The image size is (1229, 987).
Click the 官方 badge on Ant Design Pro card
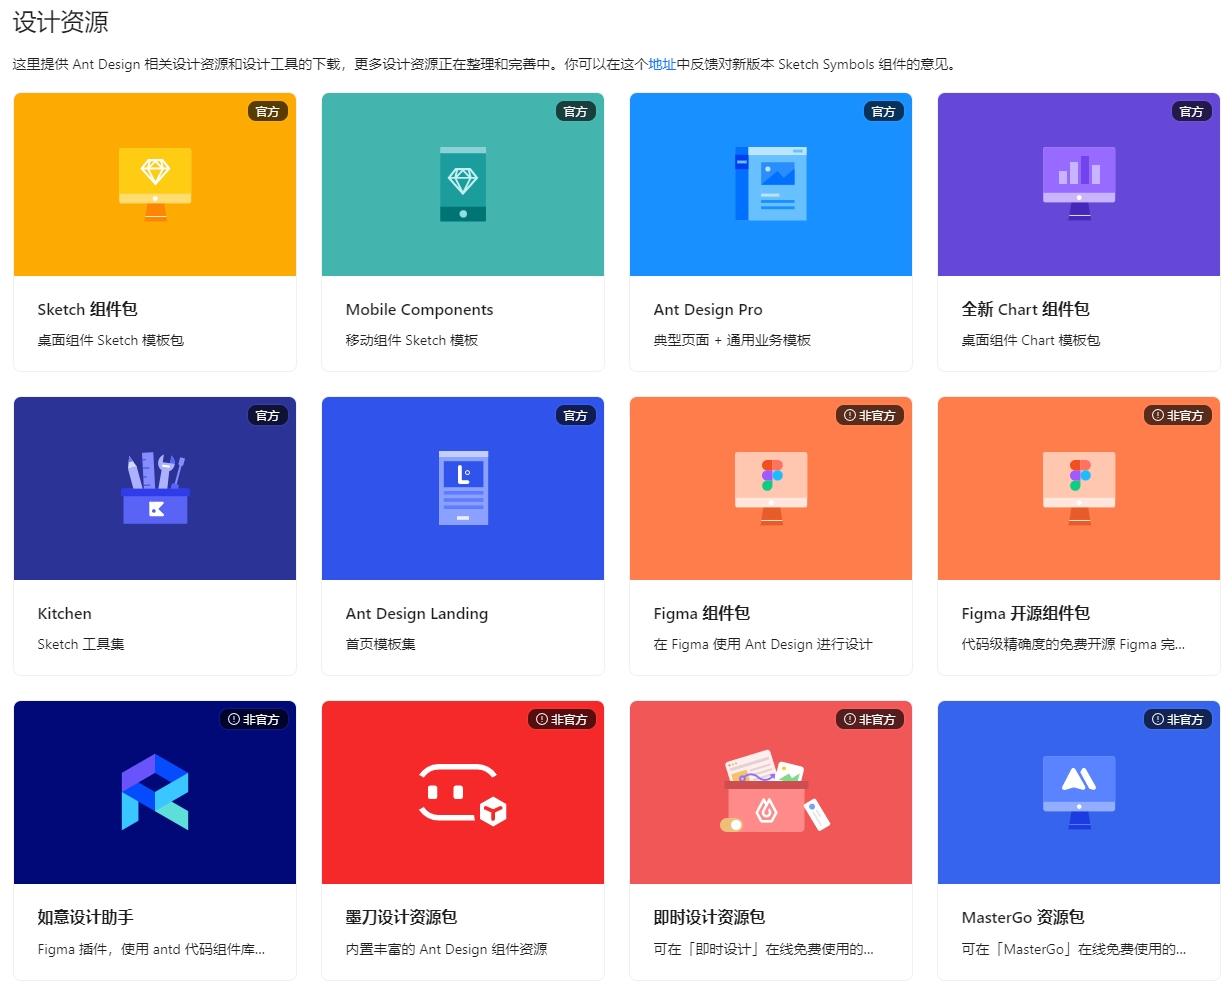point(884,111)
